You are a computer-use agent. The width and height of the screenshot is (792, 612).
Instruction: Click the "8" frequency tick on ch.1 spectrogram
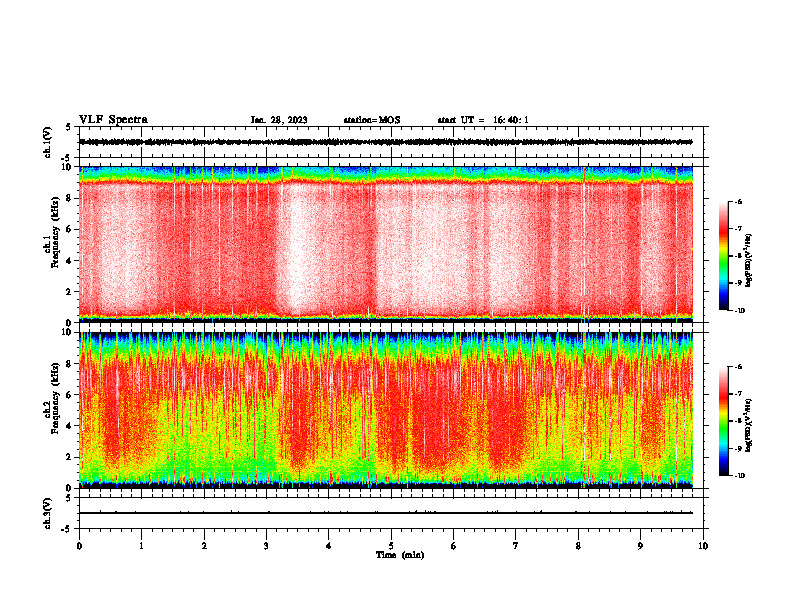[x=70, y=198]
